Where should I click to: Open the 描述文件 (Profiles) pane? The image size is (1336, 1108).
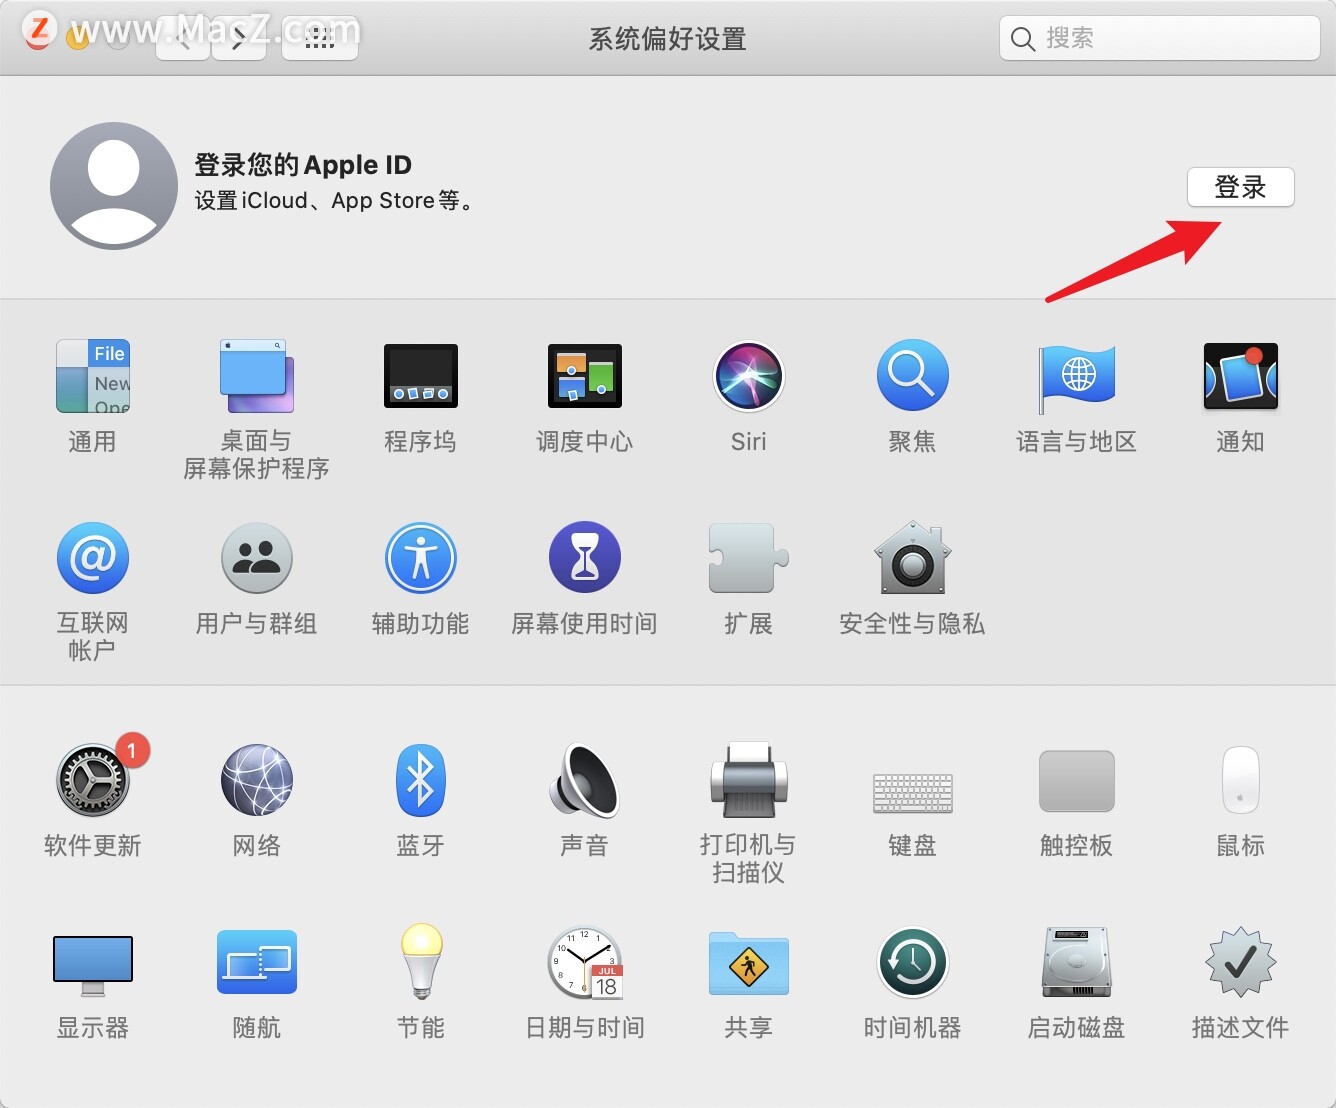point(1241,962)
